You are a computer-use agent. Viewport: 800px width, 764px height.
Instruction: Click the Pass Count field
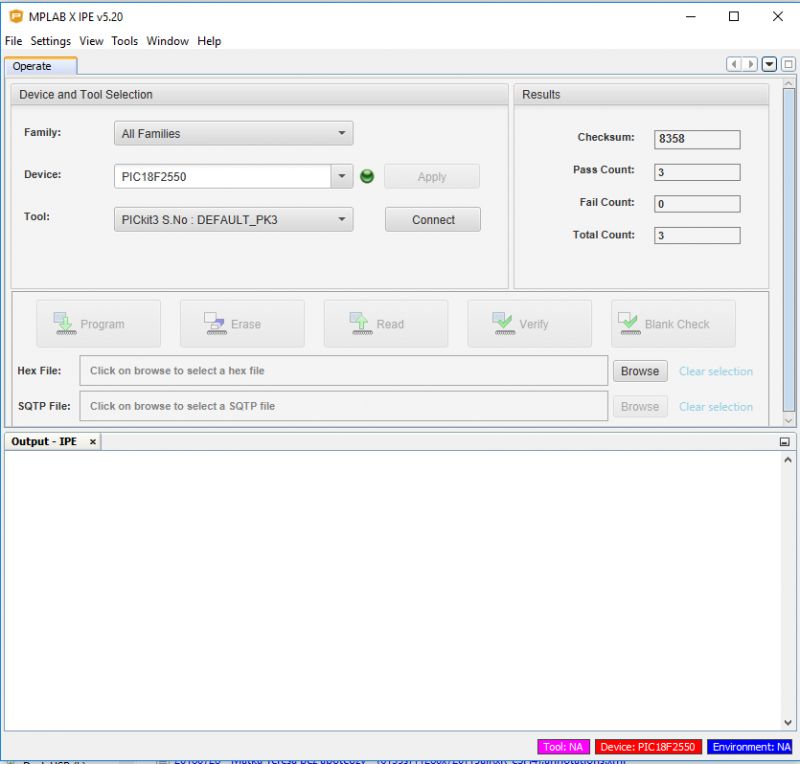[697, 172]
